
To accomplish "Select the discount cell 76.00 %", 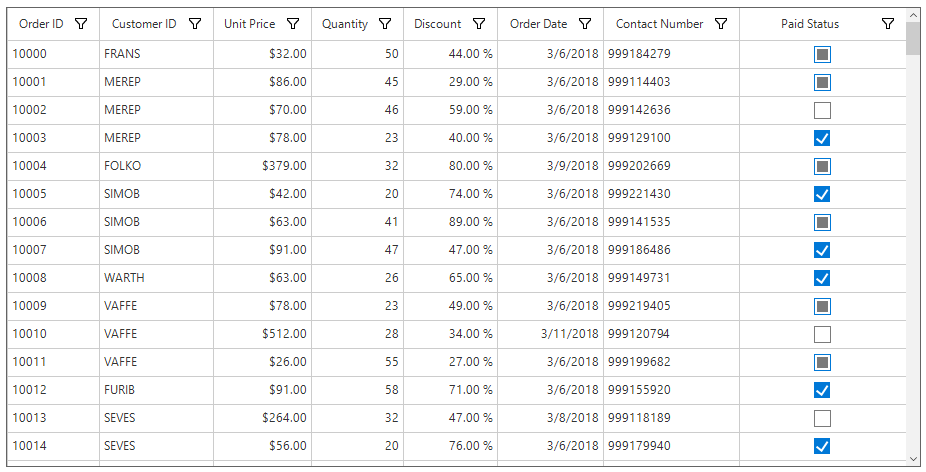I will (451, 446).
